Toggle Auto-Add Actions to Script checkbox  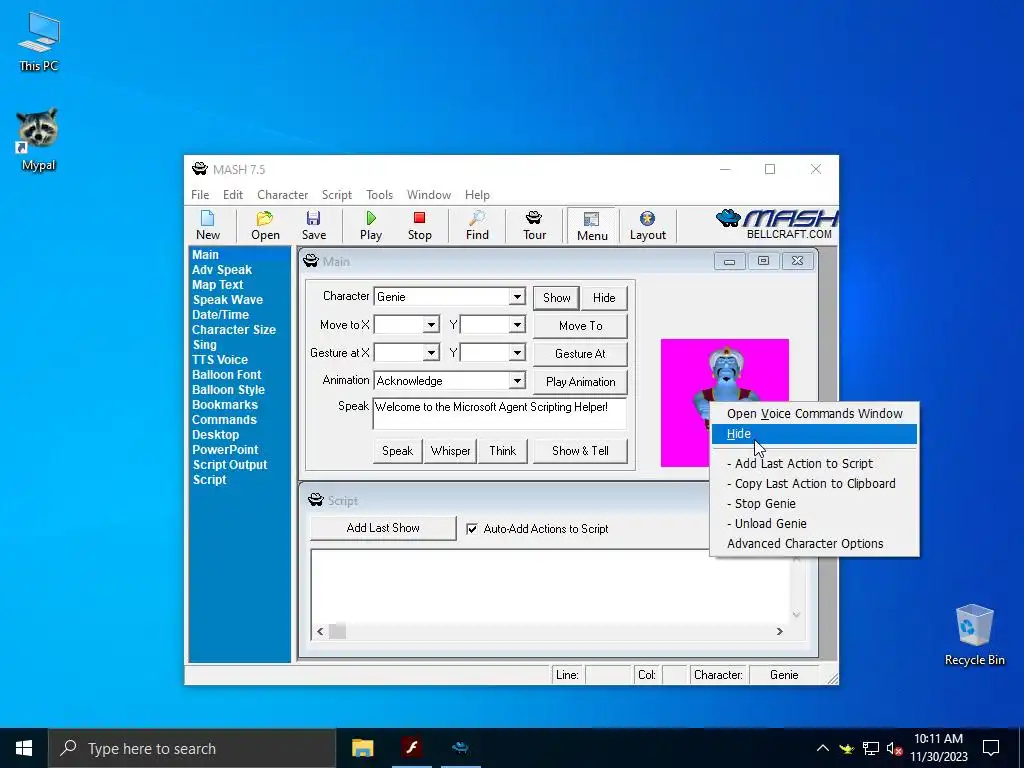coord(472,529)
